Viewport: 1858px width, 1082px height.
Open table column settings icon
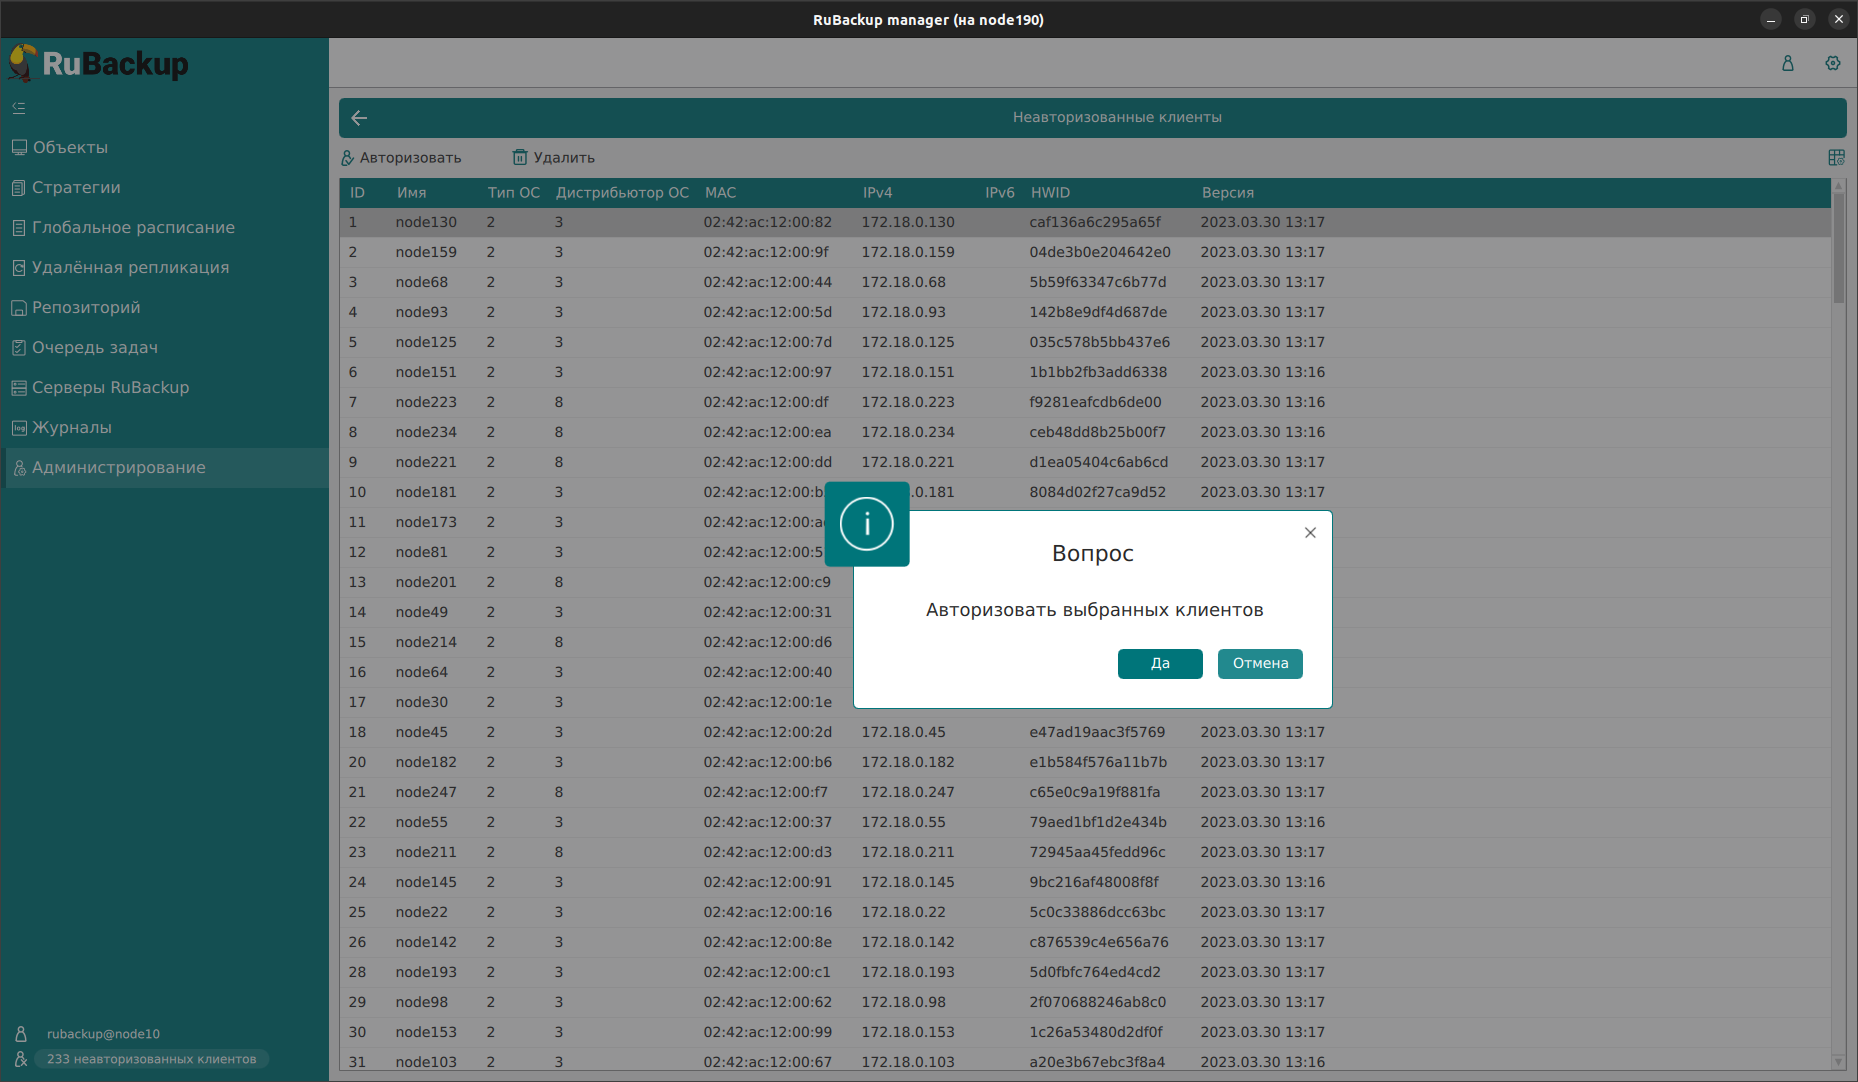click(1836, 158)
